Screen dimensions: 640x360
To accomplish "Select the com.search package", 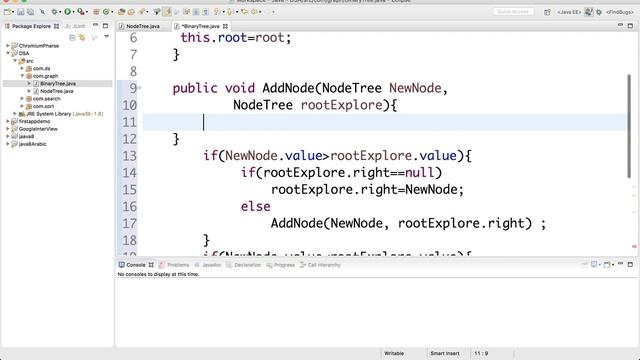I will coord(47,98).
